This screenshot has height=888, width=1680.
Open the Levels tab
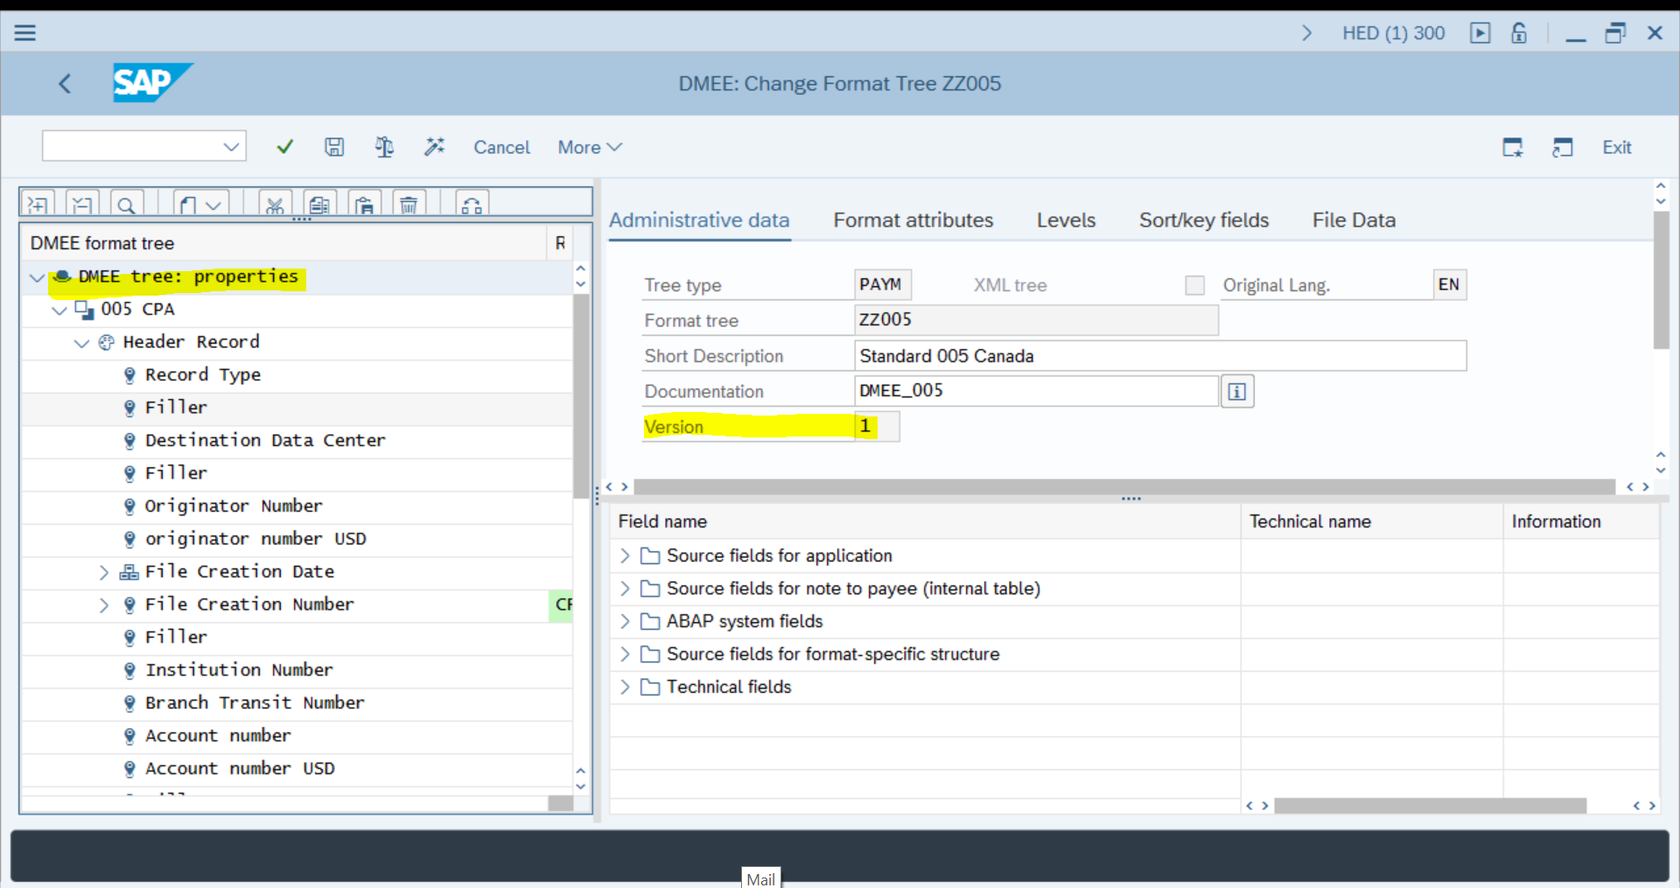[x=1066, y=220]
